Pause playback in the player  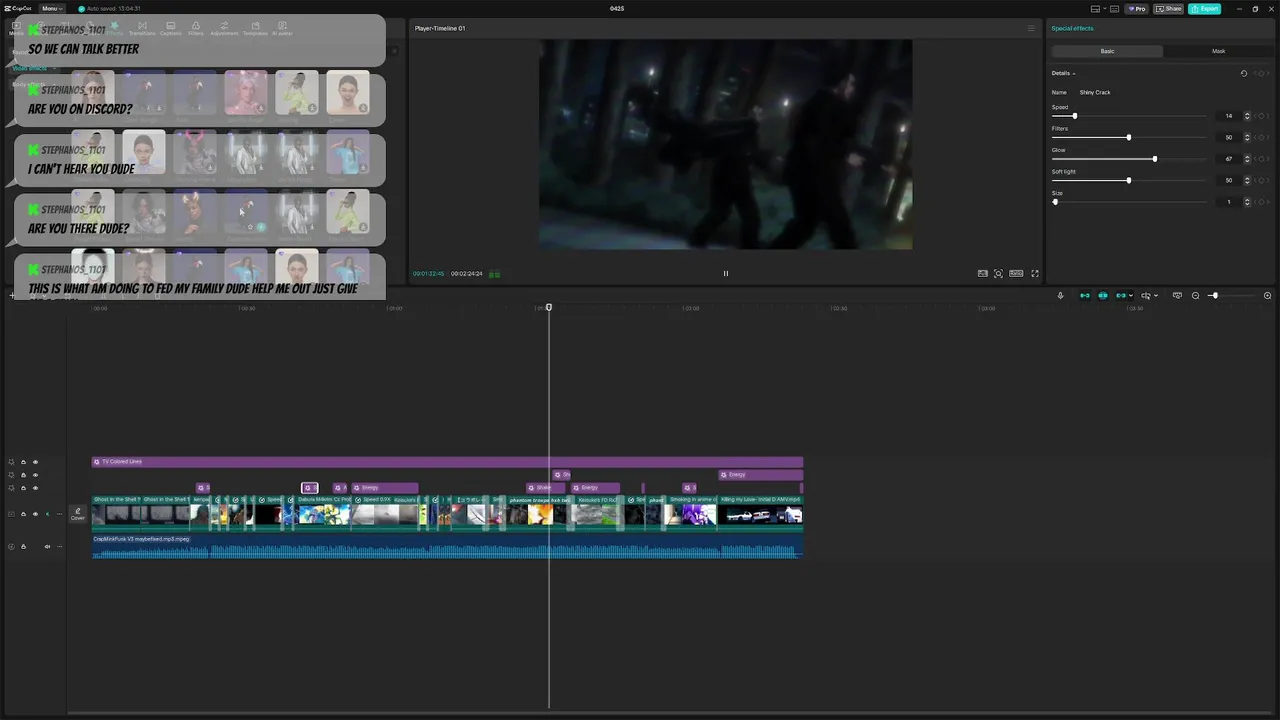point(726,273)
